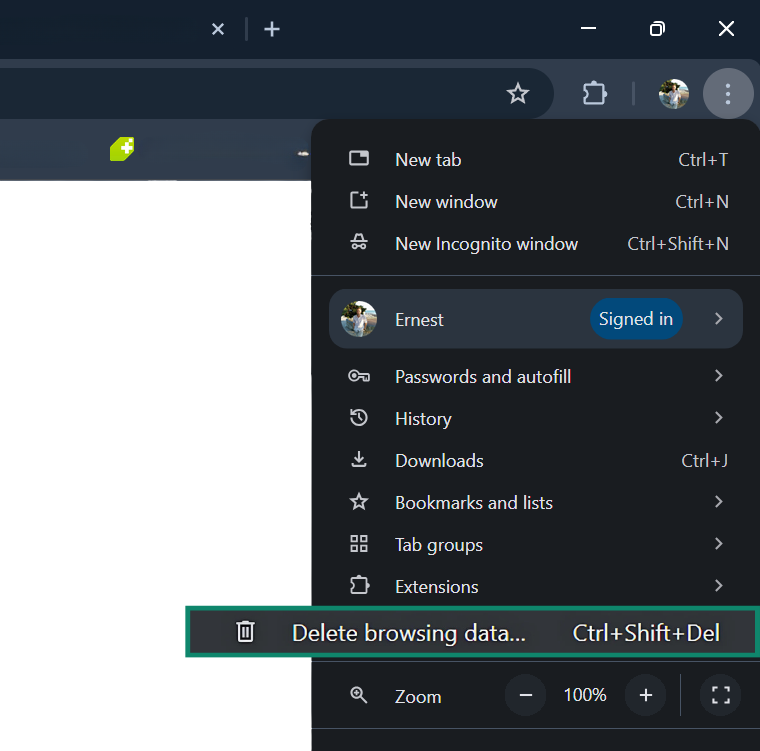This screenshot has height=751, width=760.
Task: Open the Extensions menu entry
Action: 436,587
